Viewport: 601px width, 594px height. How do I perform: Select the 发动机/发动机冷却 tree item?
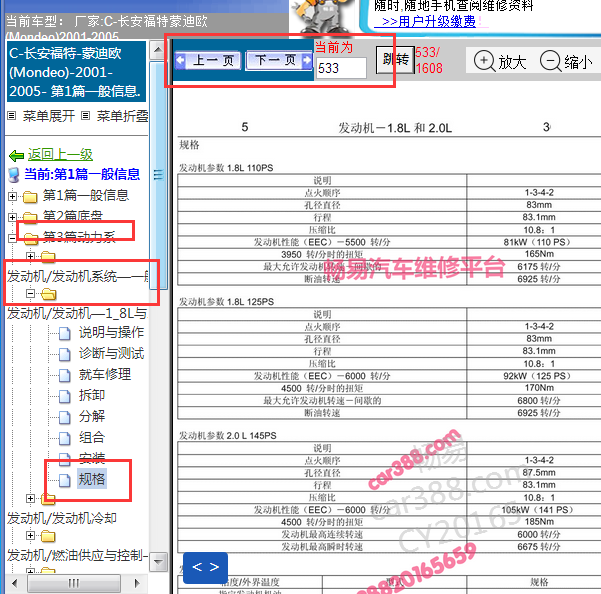pyautogui.click(x=62, y=518)
